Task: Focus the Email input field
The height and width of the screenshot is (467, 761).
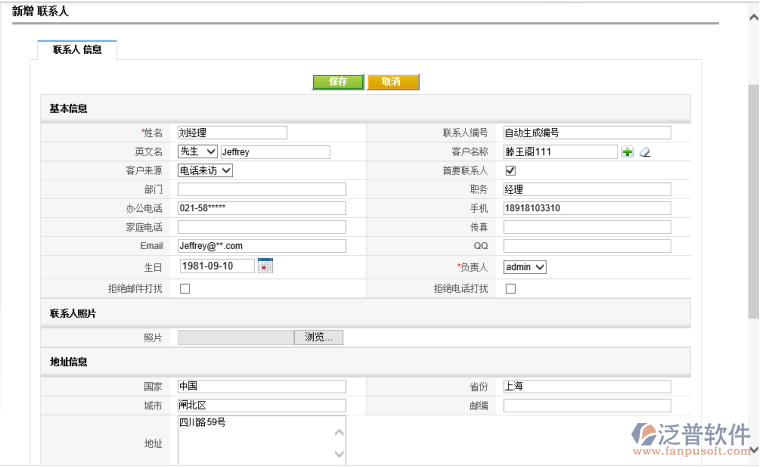Action: click(261, 246)
